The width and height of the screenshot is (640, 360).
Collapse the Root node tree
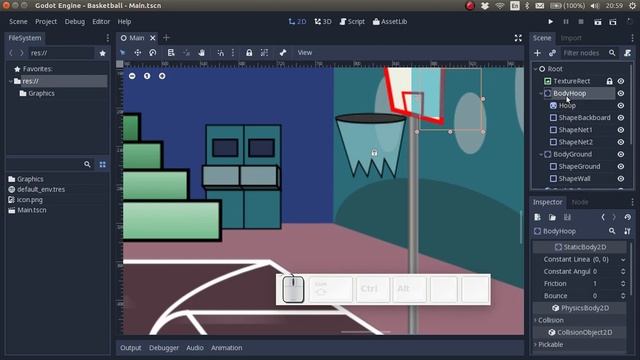(536, 69)
